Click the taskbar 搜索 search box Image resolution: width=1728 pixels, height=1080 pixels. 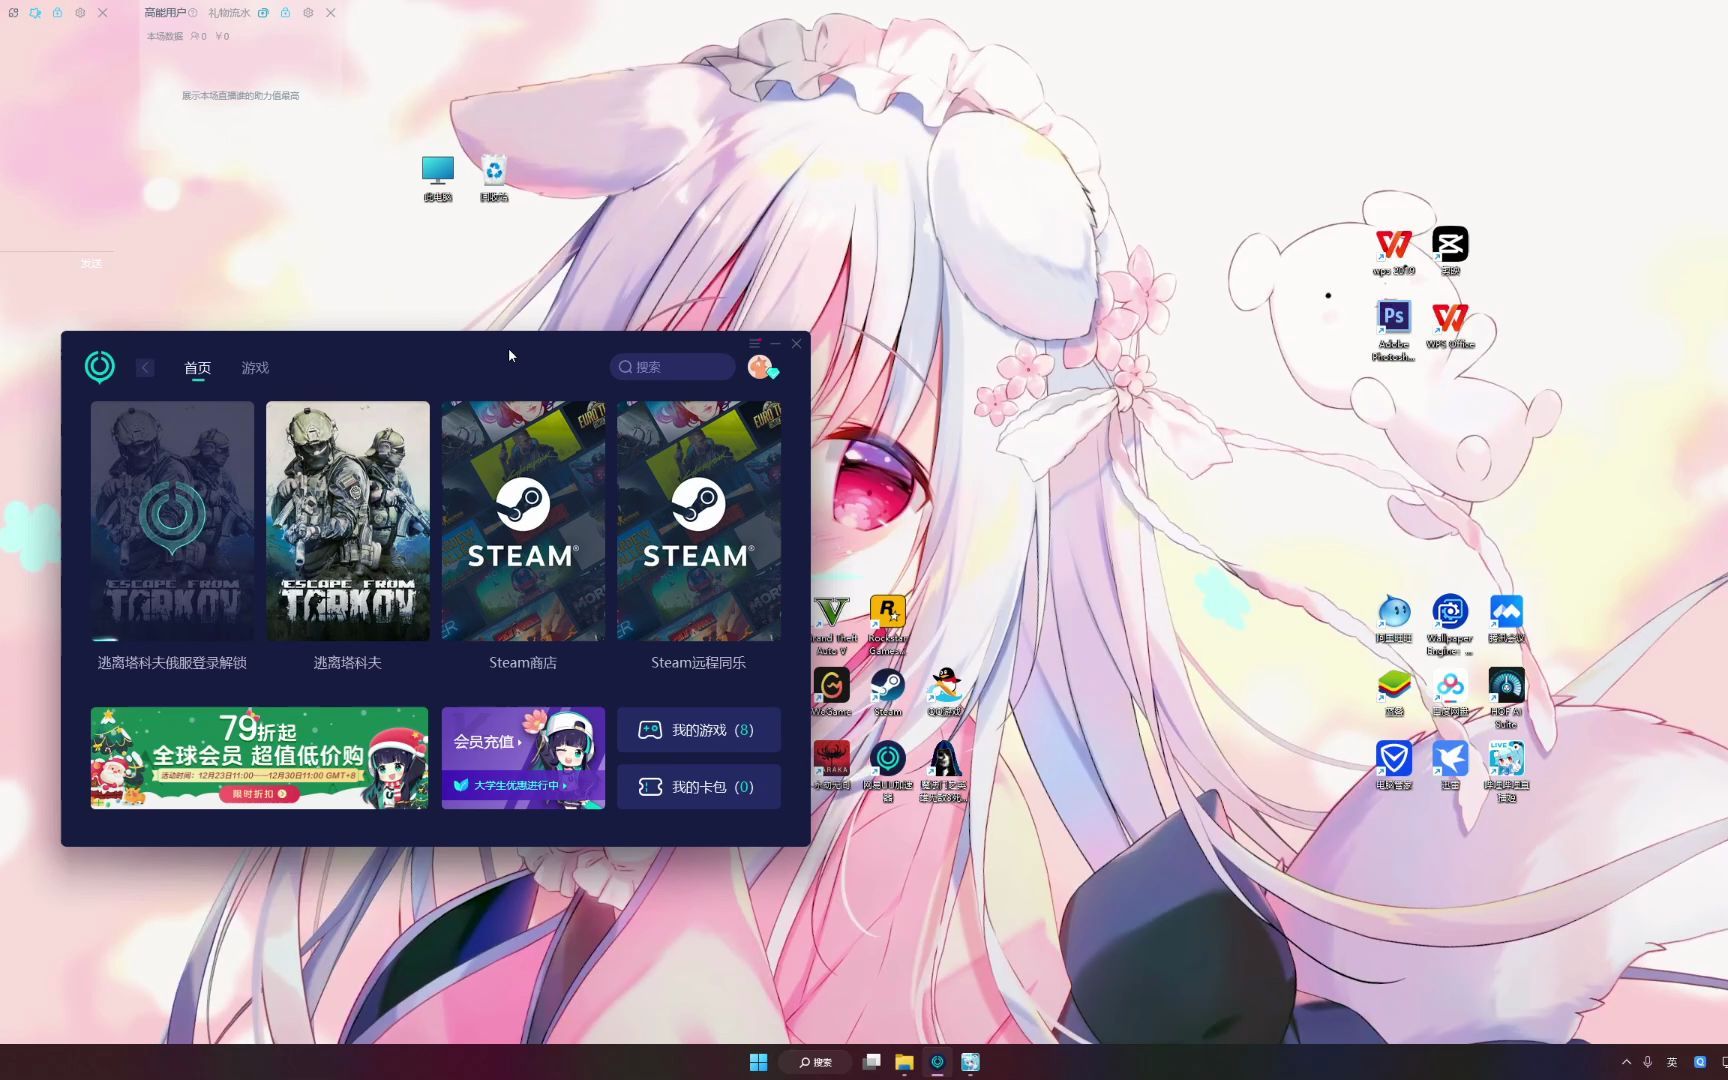[x=816, y=1062]
